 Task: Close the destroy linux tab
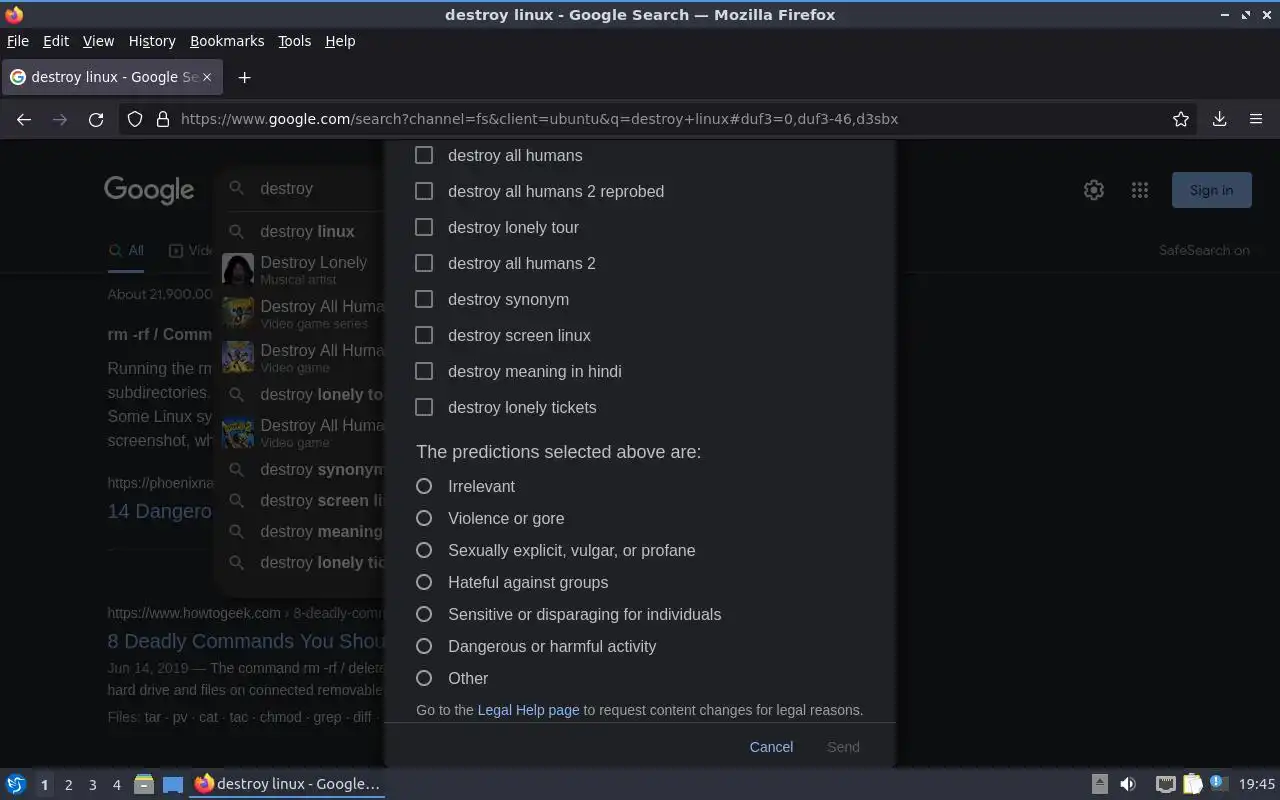(207, 77)
